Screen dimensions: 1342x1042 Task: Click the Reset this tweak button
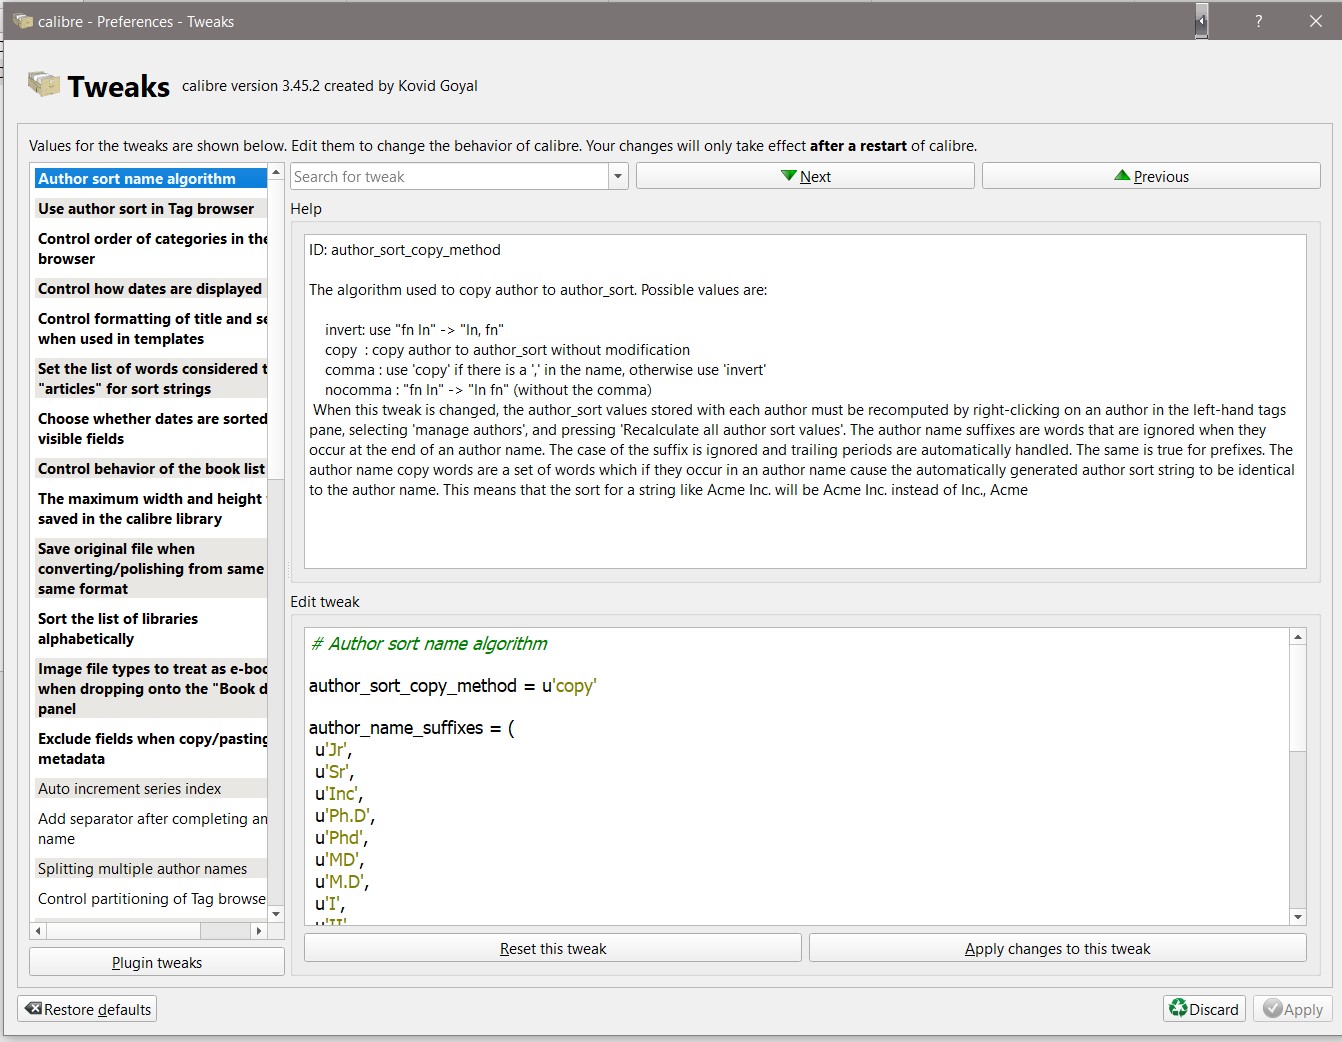553,948
